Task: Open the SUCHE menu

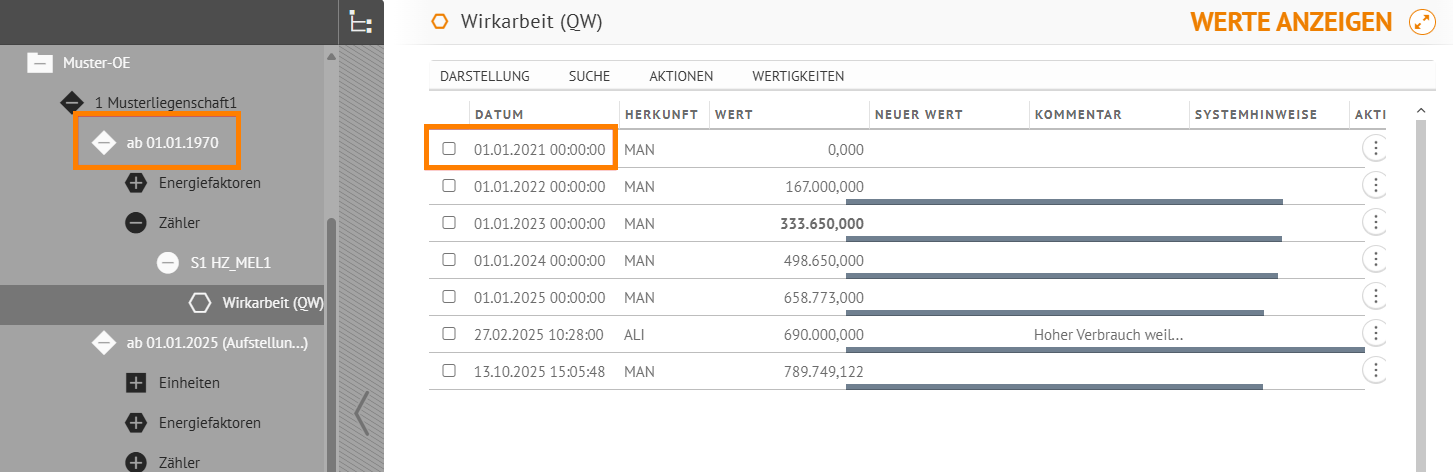Action: click(x=589, y=76)
